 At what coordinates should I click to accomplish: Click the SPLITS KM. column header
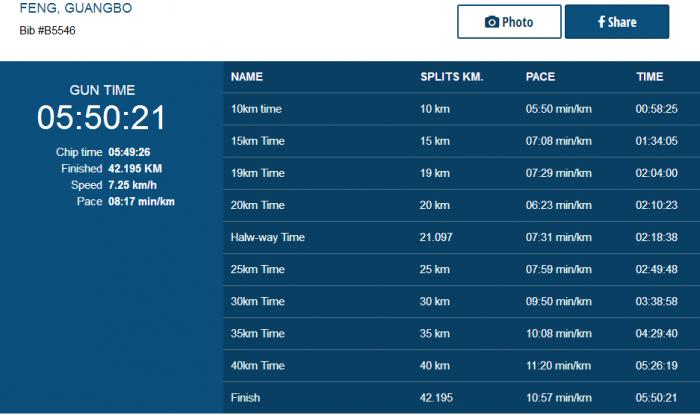452,77
